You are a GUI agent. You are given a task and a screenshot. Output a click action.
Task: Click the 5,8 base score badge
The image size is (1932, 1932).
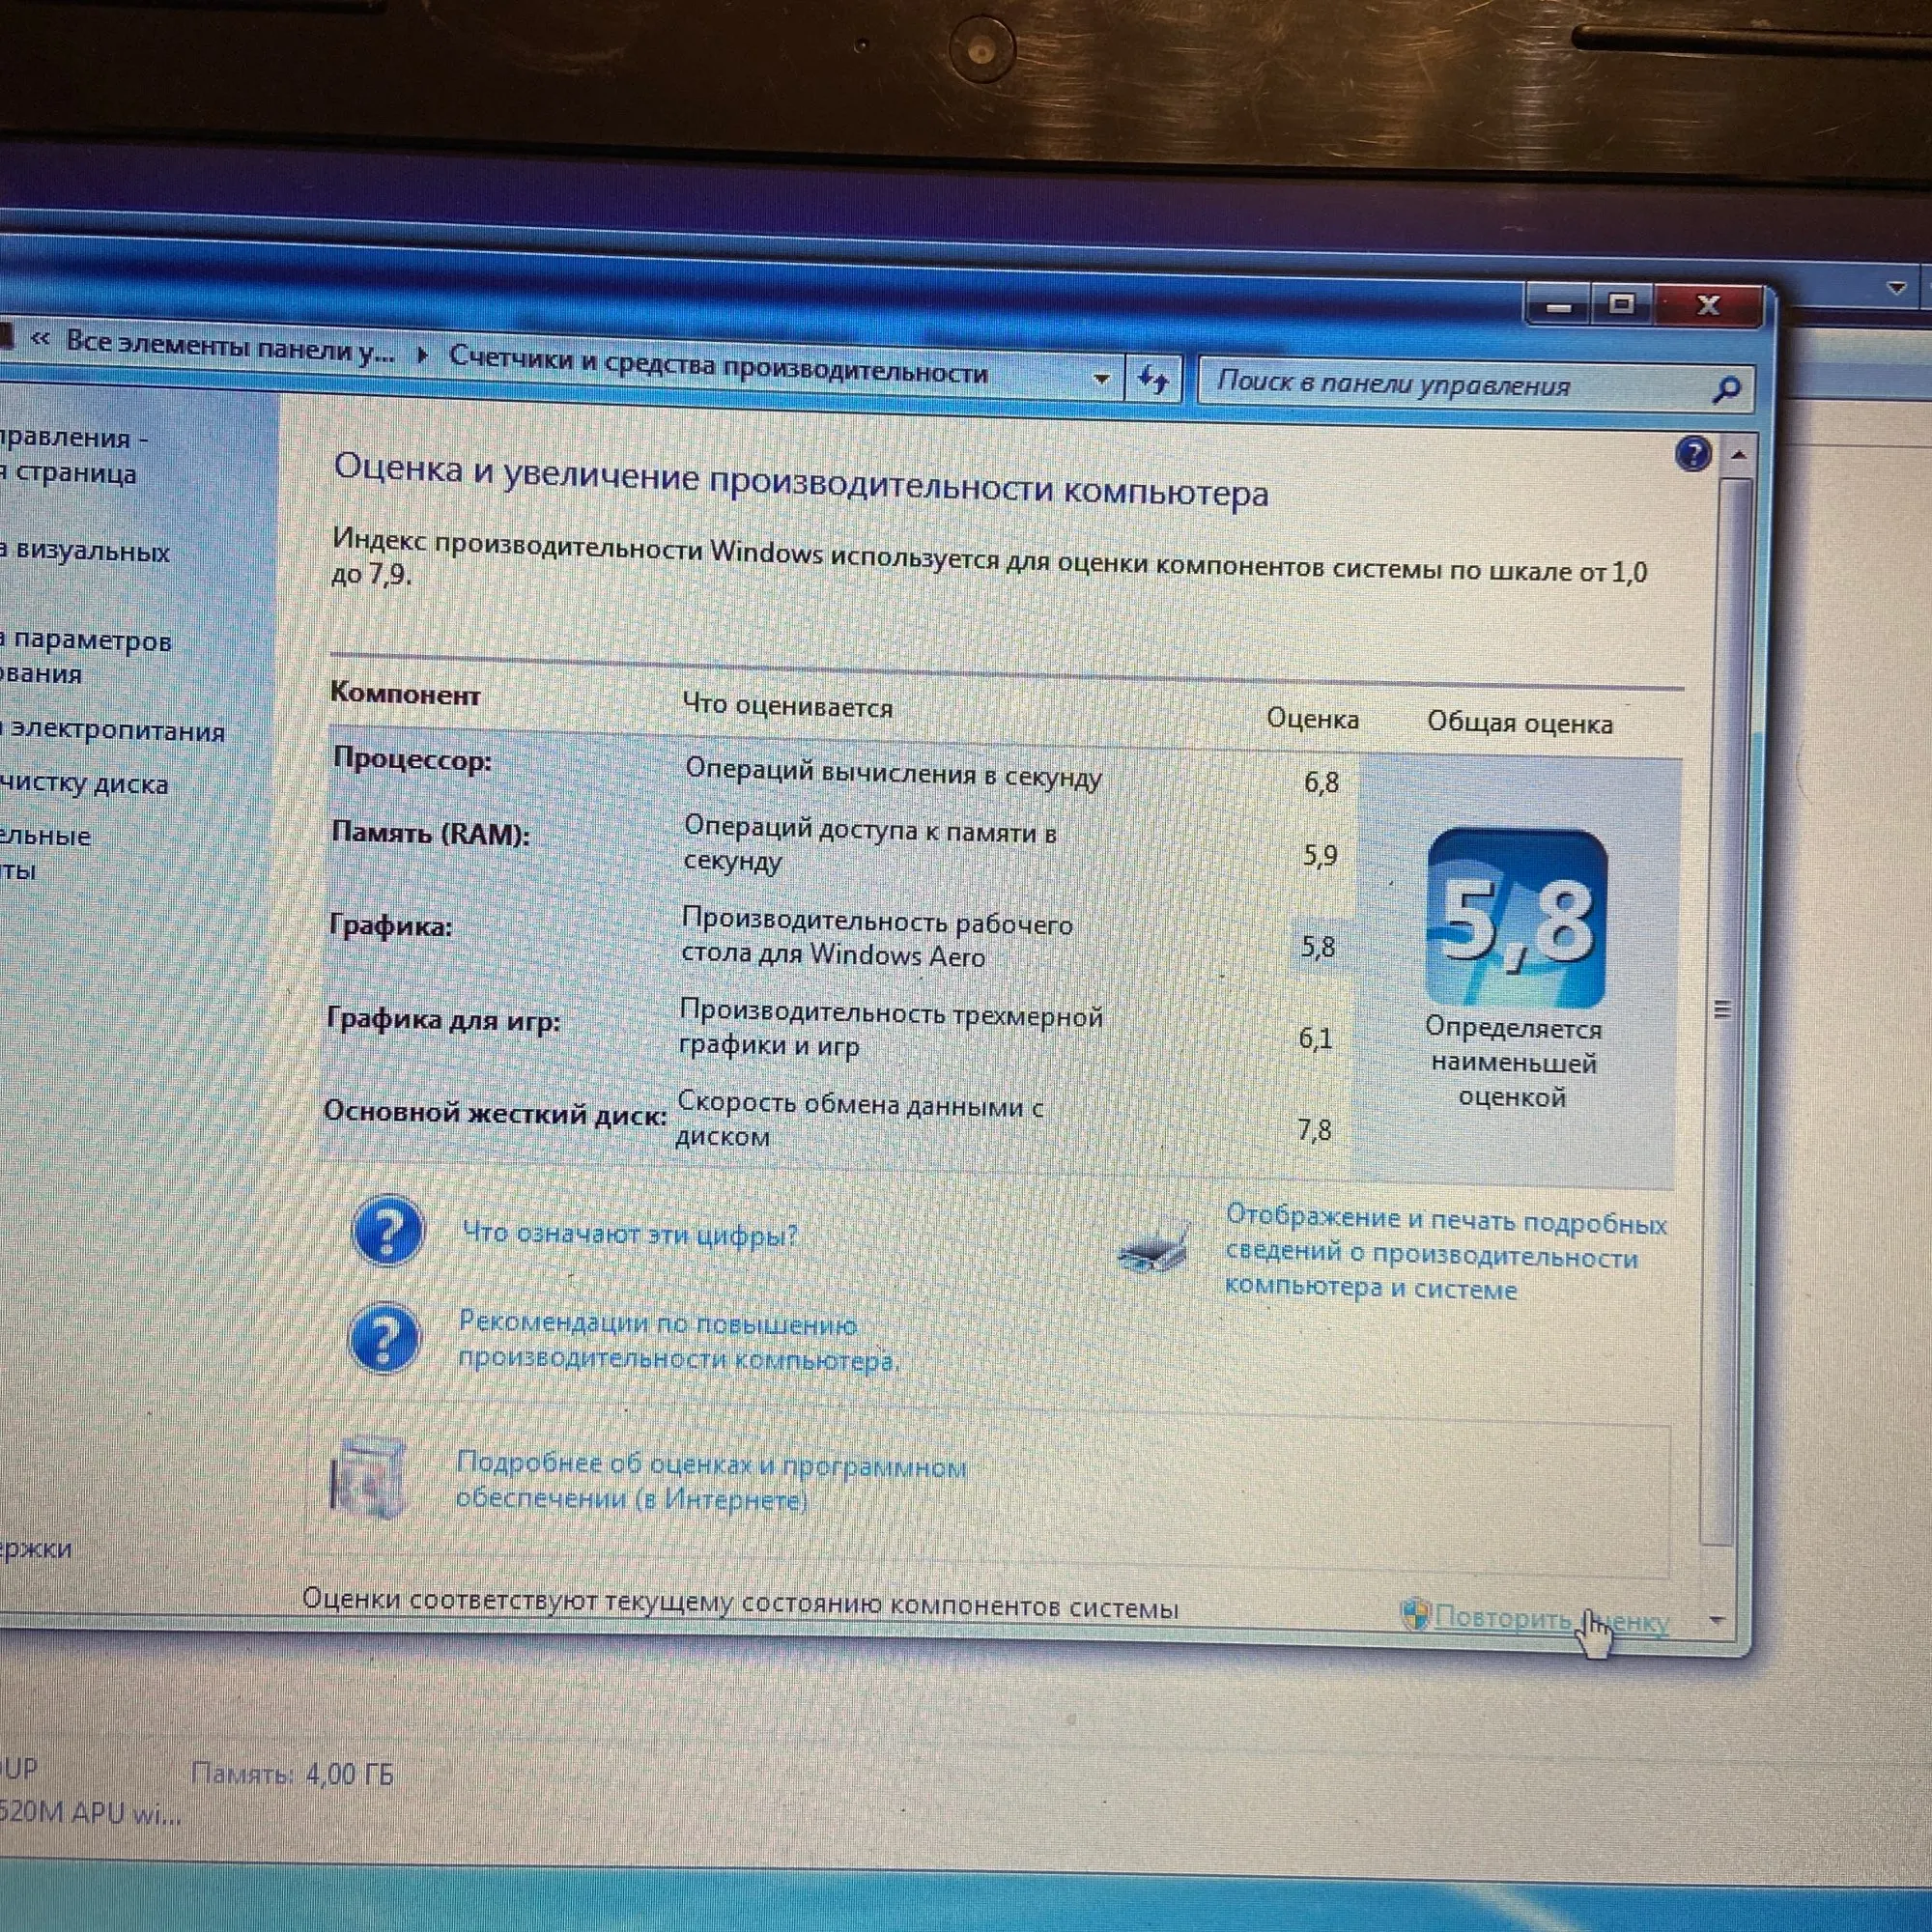pos(1516,918)
